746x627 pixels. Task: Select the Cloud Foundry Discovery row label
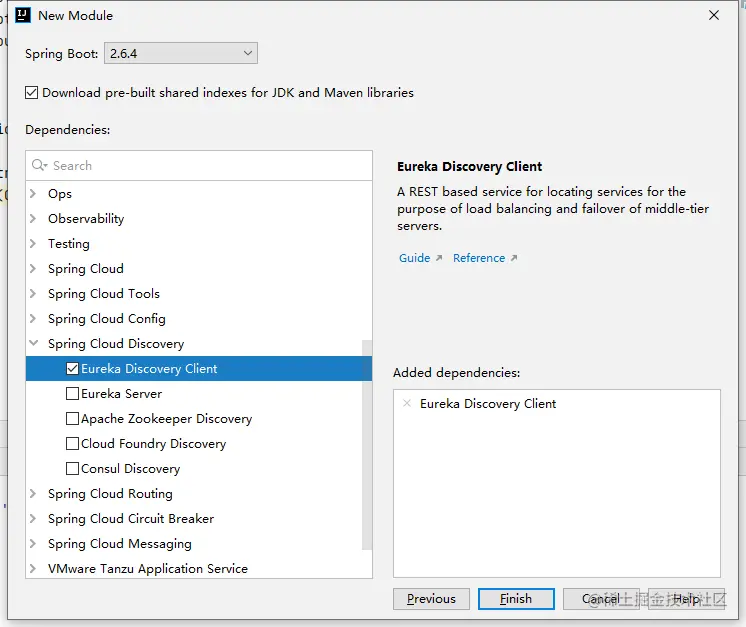(153, 443)
